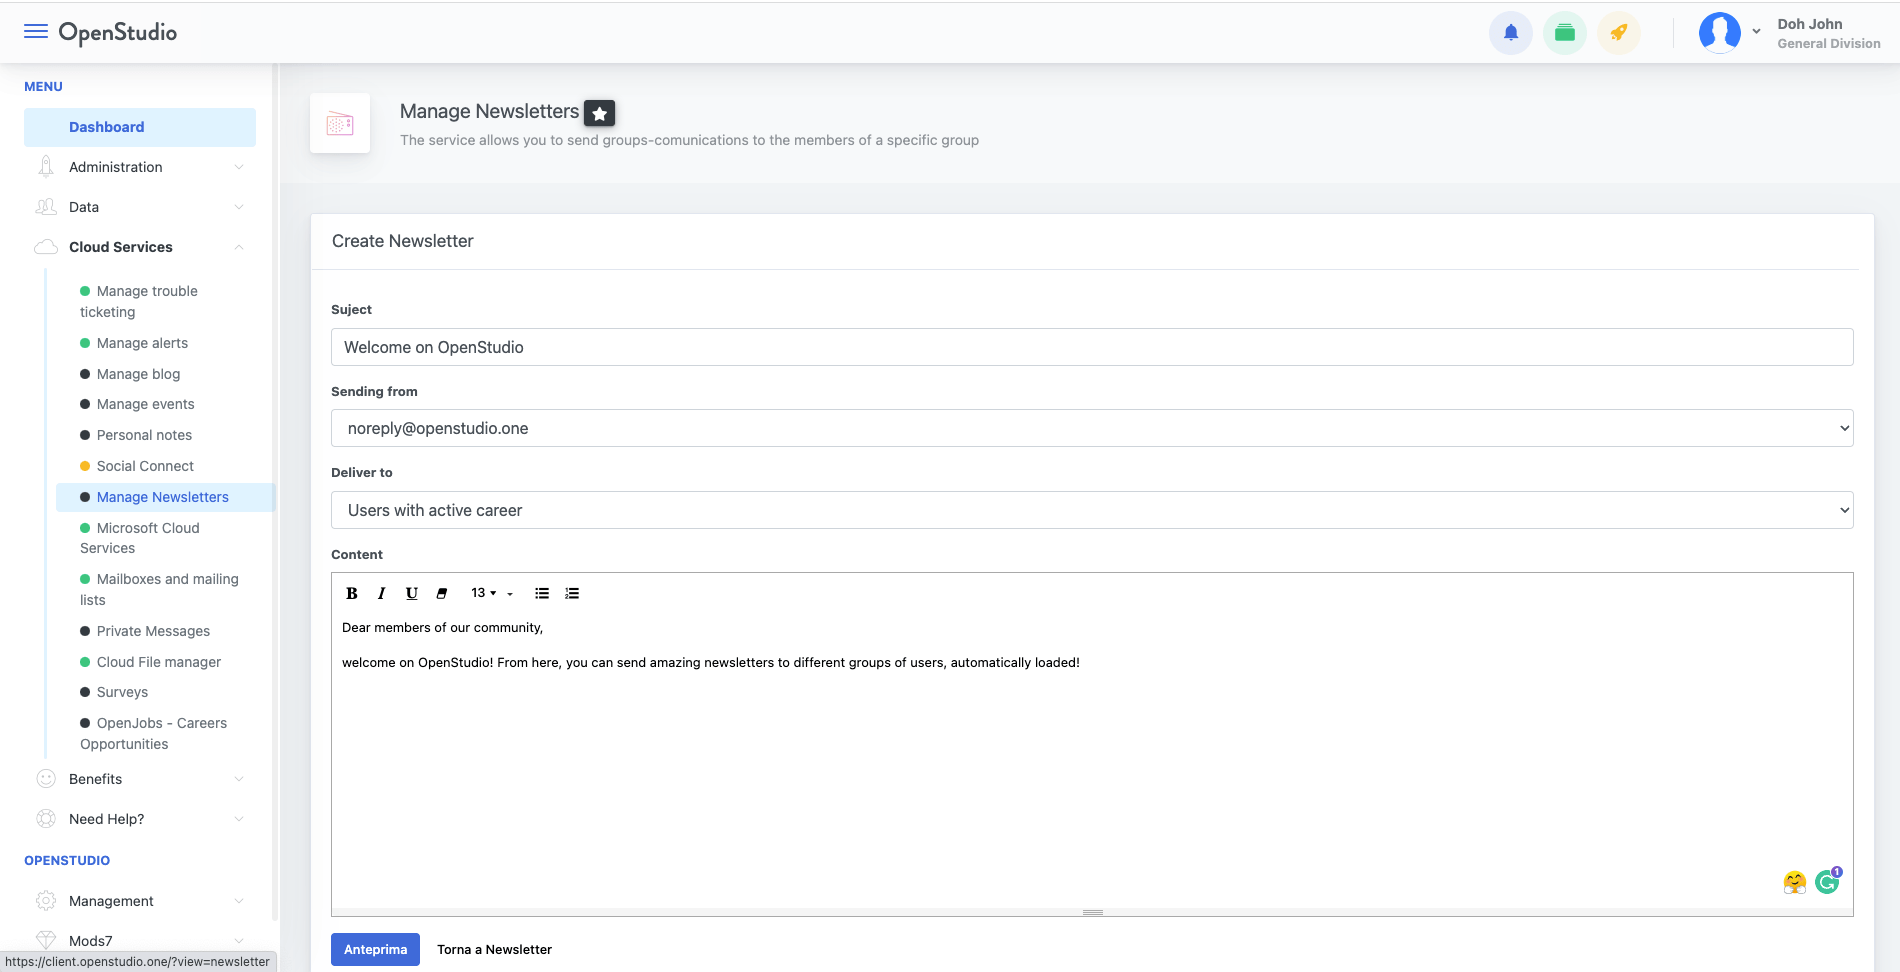This screenshot has height=972, width=1900.
Task: Click the Subject input field
Action: [x=1092, y=347]
